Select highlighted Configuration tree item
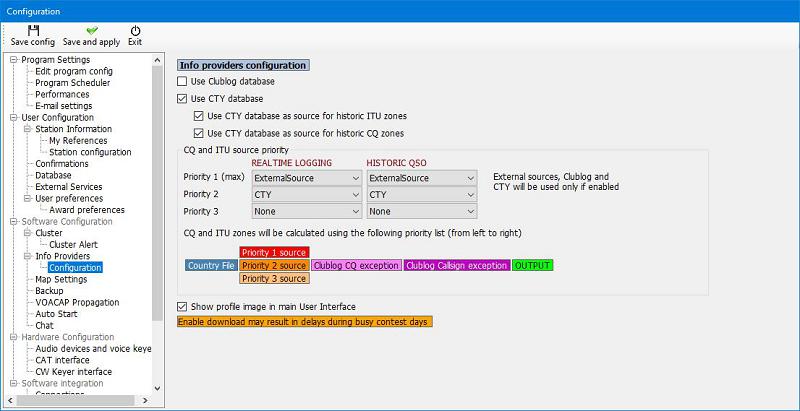 click(x=76, y=268)
